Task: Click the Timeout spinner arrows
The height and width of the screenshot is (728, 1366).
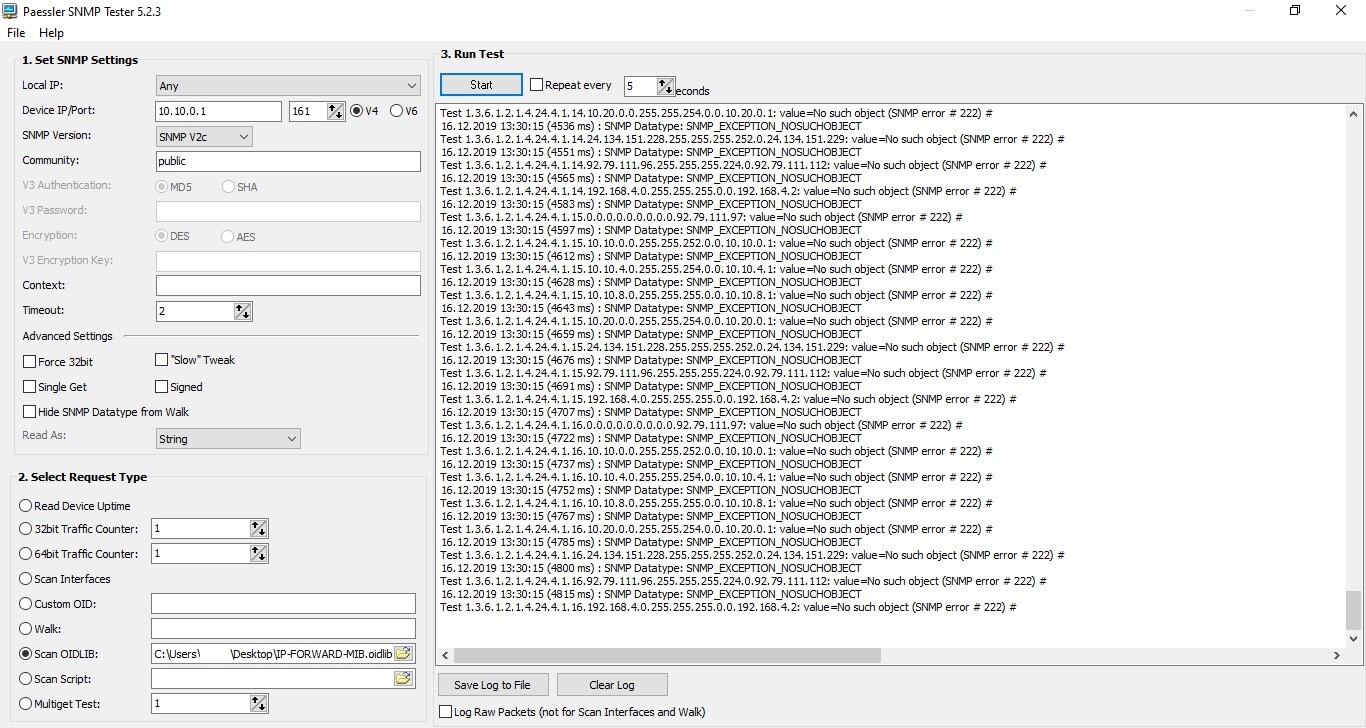Action: 243,311
